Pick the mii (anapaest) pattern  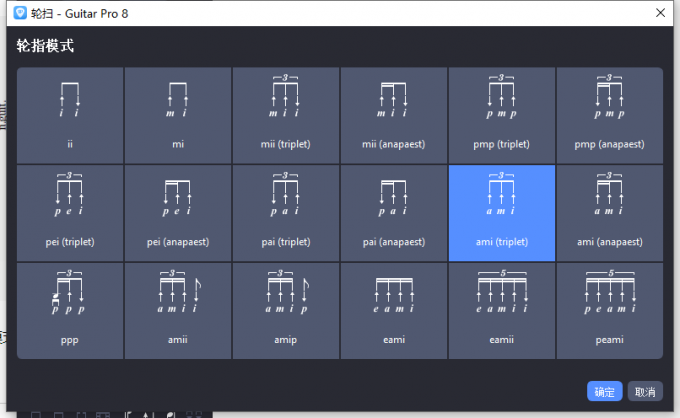(394, 115)
